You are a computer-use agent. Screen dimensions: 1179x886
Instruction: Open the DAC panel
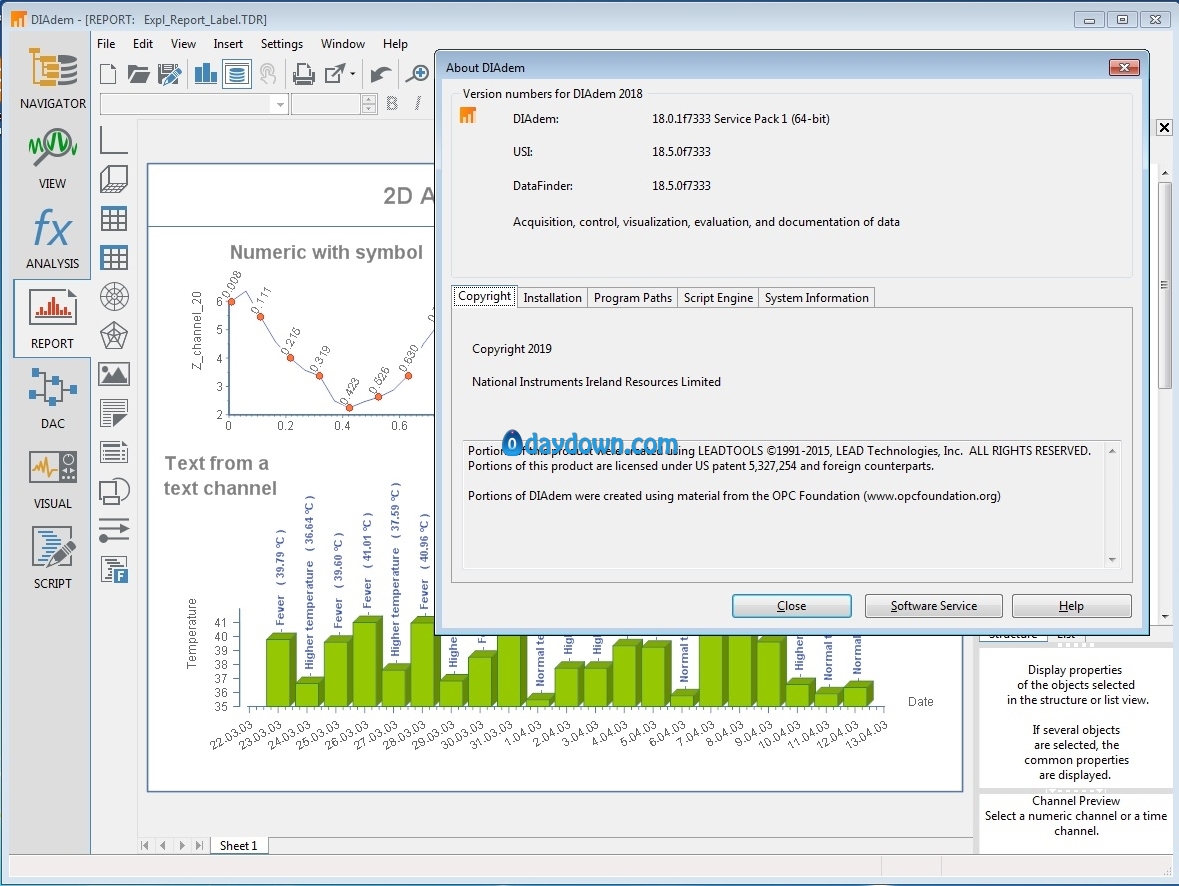(53, 399)
